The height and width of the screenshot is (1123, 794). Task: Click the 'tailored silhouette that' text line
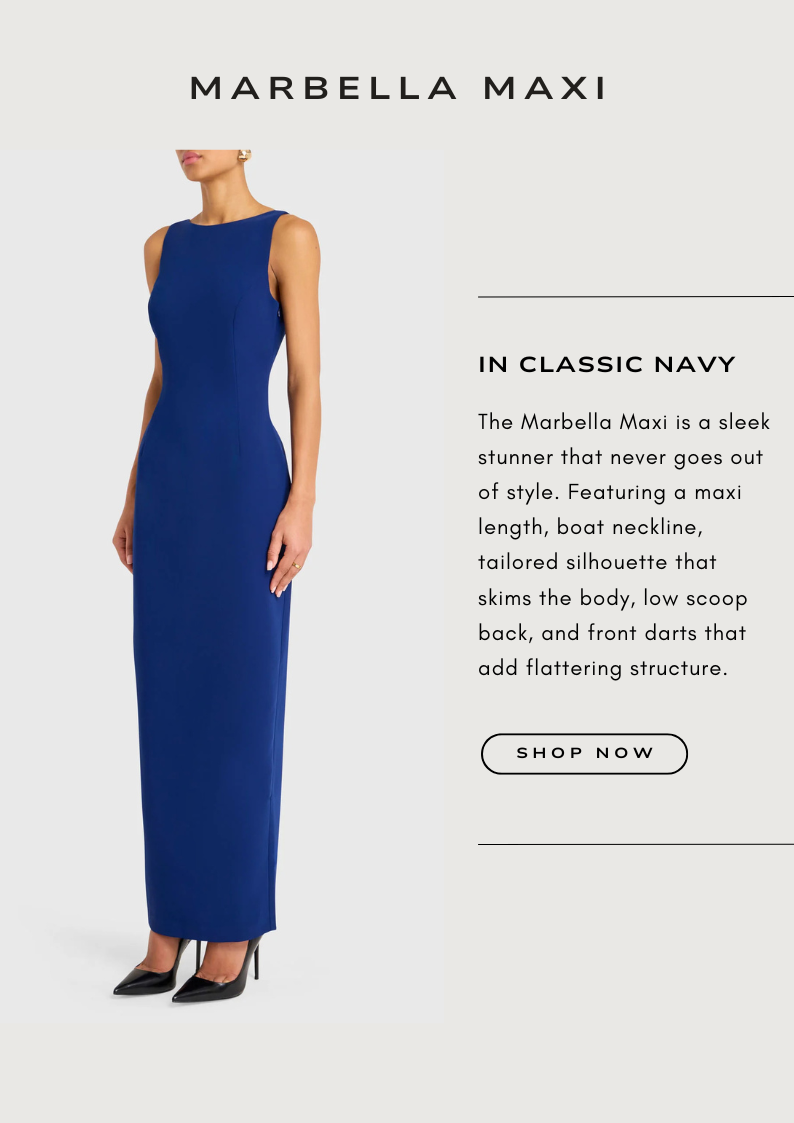(597, 562)
